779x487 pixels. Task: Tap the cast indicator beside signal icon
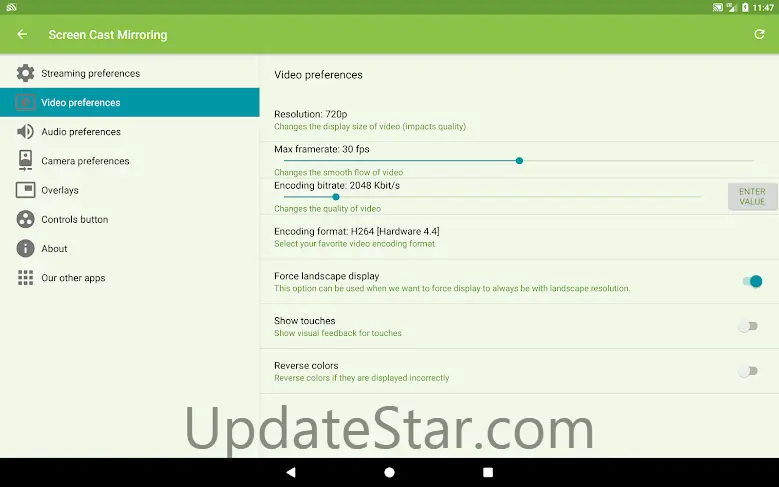(x=717, y=7)
